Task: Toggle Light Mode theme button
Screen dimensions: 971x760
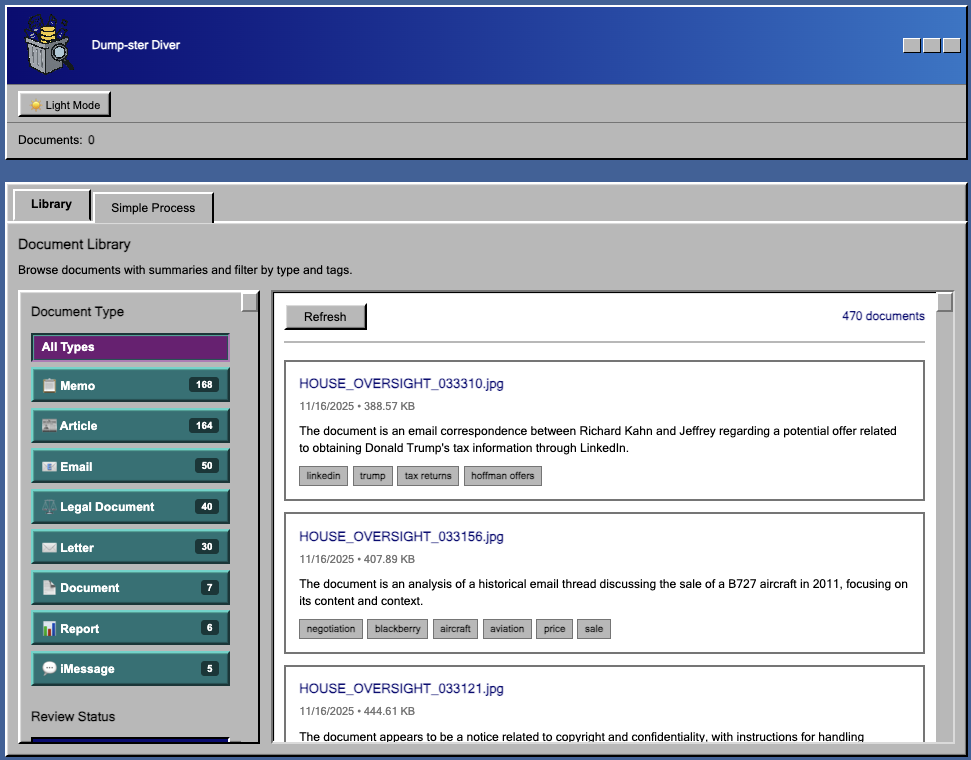Action: pos(65,105)
